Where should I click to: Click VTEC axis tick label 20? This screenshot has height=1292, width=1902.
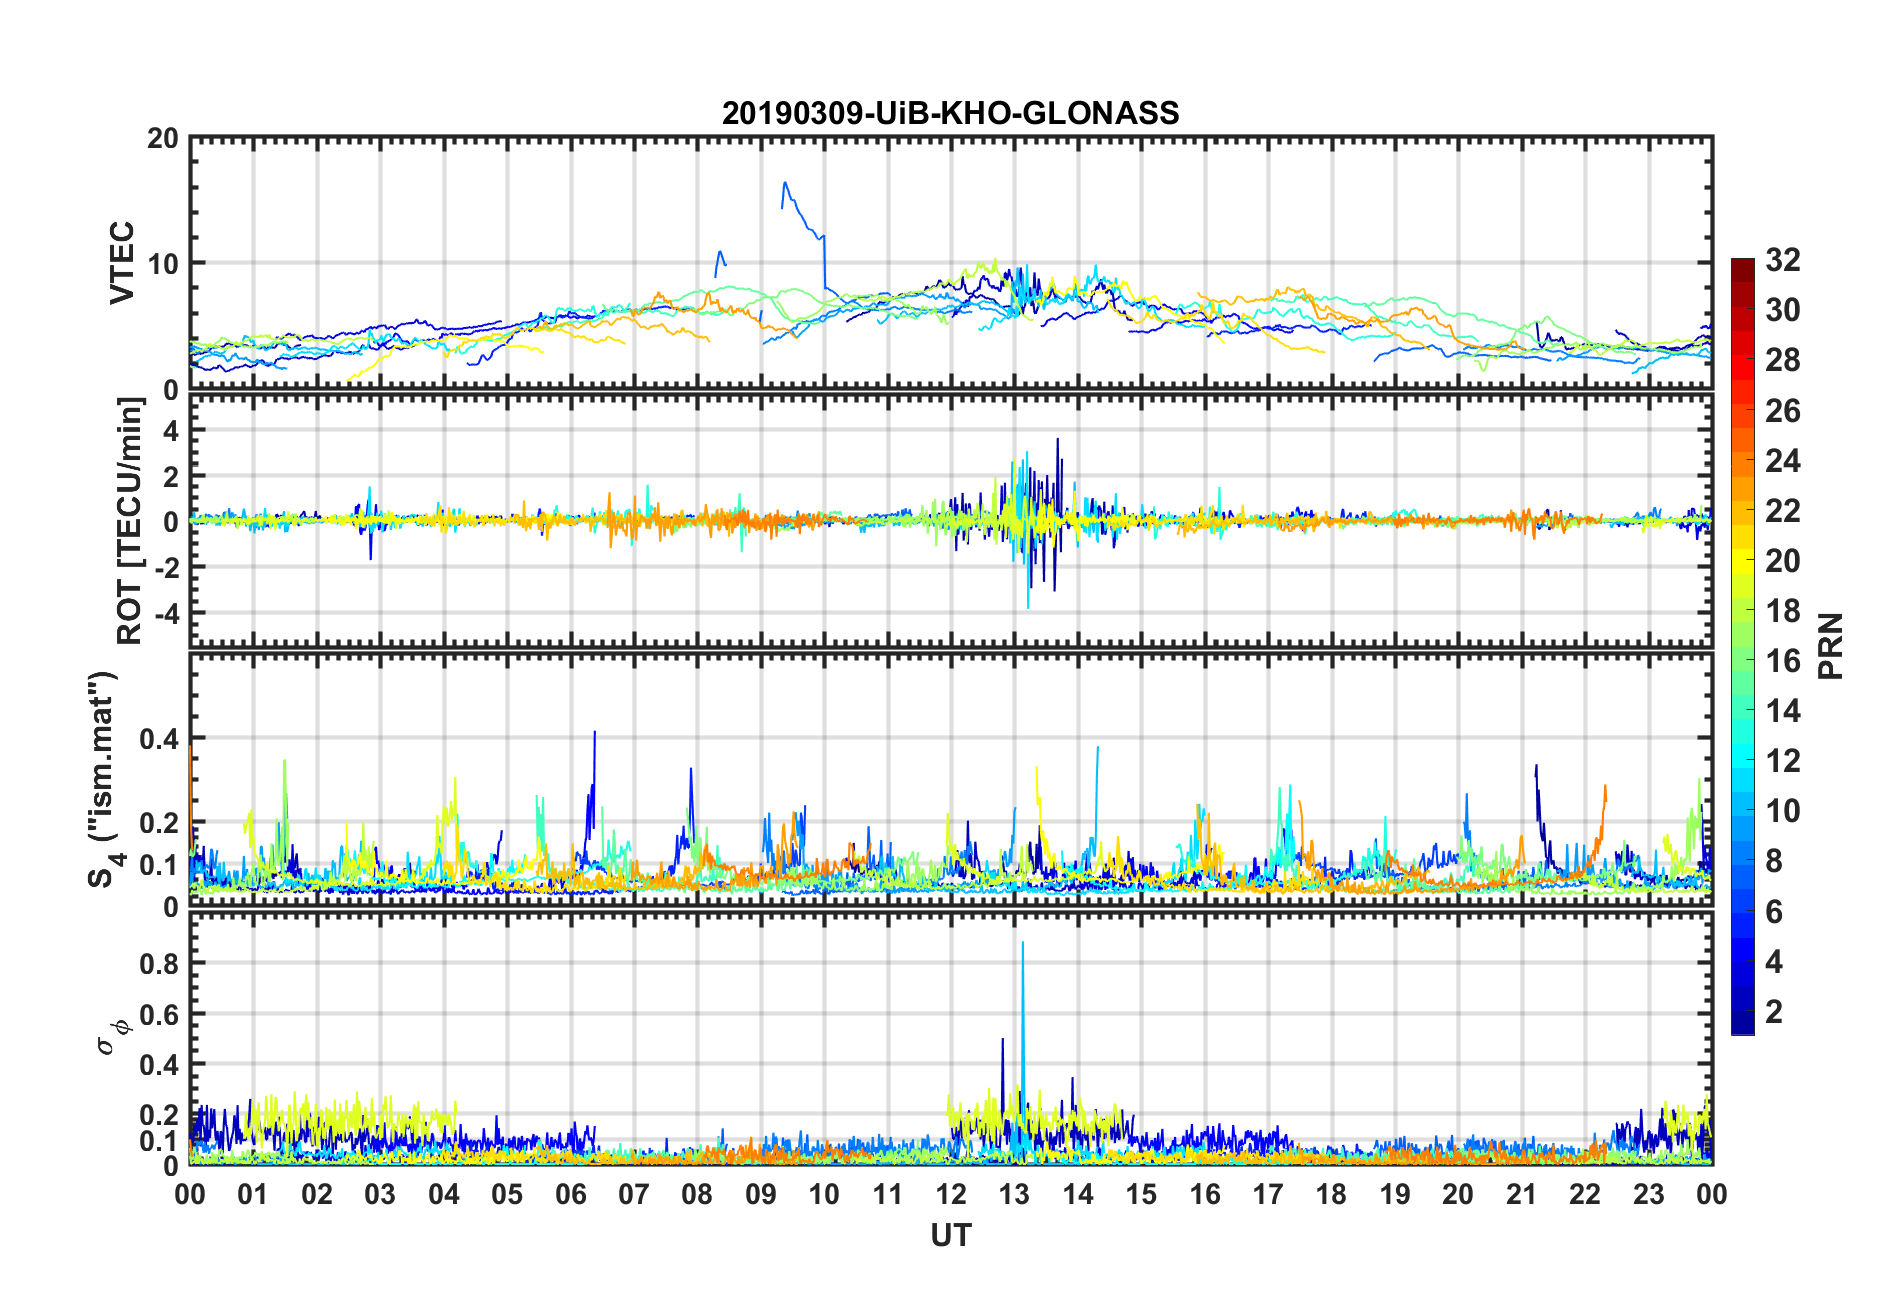pyautogui.click(x=163, y=139)
